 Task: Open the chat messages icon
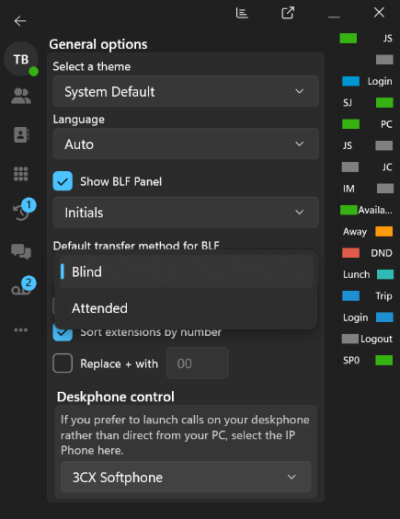coord(21,251)
